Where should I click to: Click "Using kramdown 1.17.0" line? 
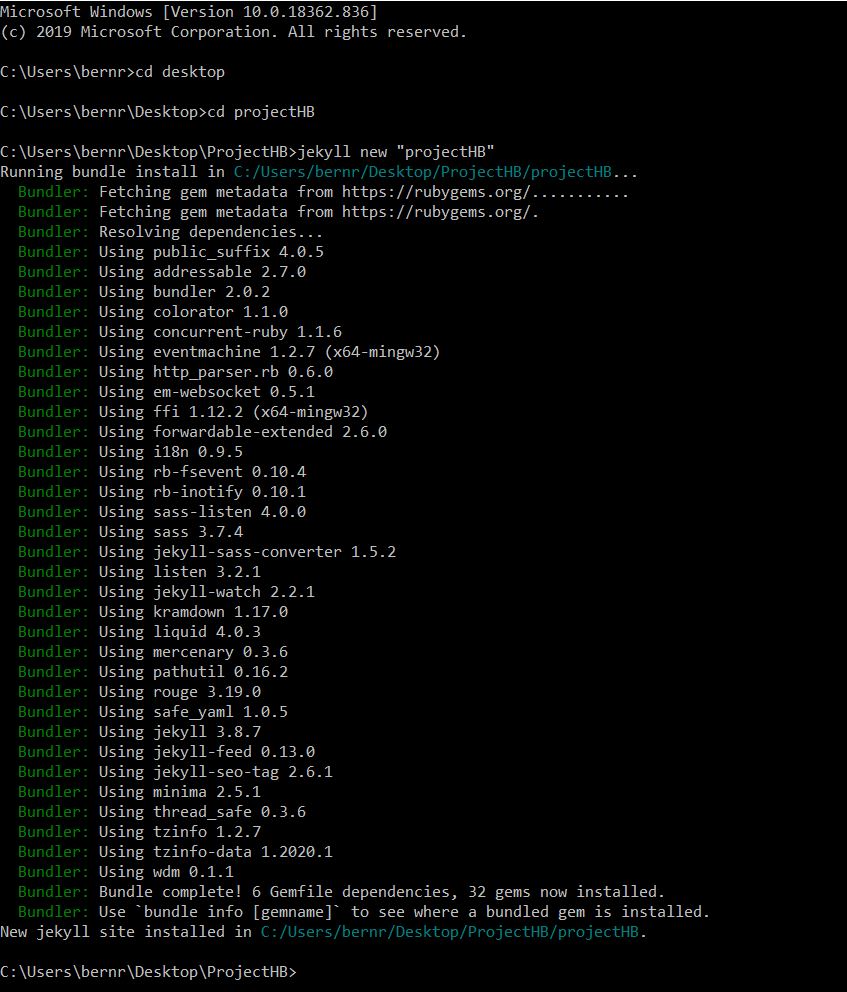click(153, 612)
